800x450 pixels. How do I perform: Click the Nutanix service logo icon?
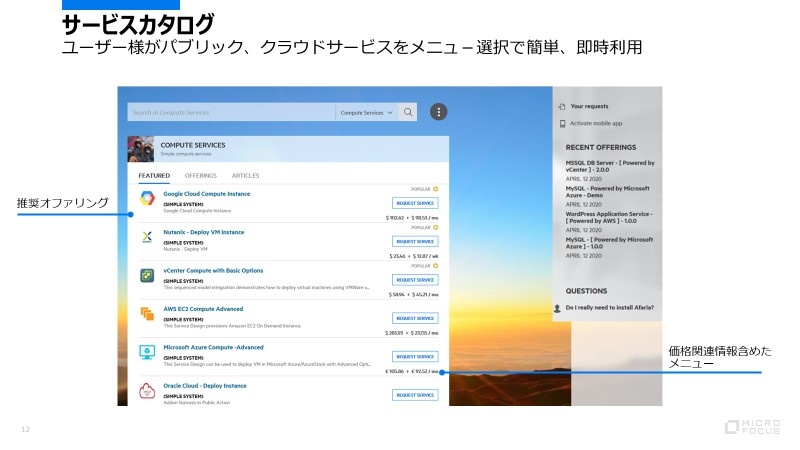pos(146,237)
